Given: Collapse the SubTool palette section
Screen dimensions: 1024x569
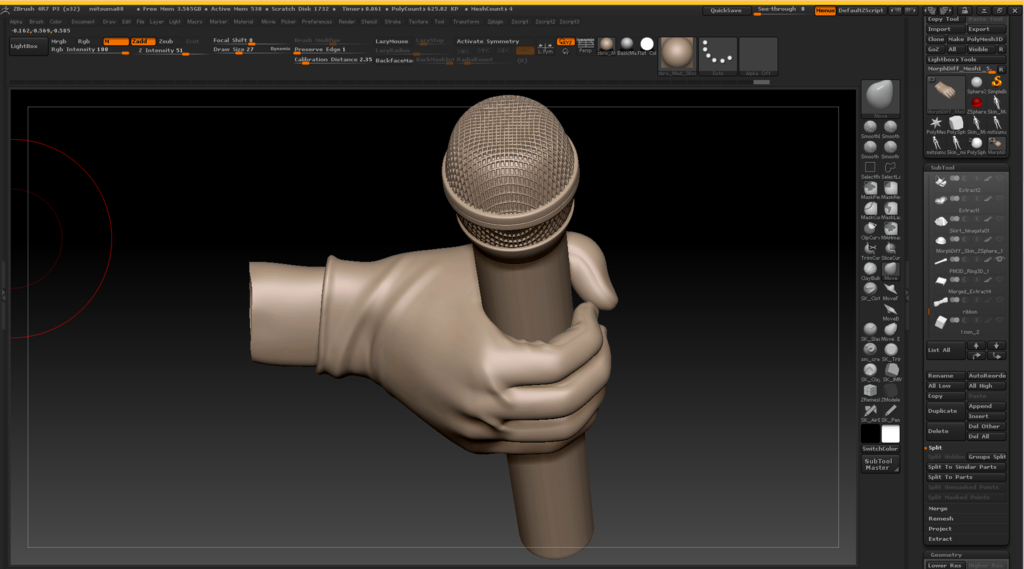Looking at the screenshot, I should 942,168.
